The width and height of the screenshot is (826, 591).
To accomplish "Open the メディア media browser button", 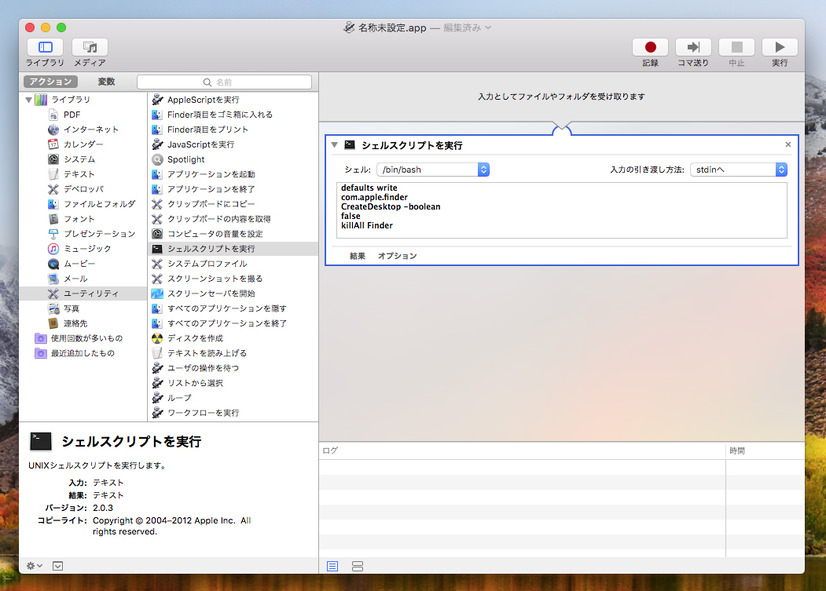I will tap(90, 47).
